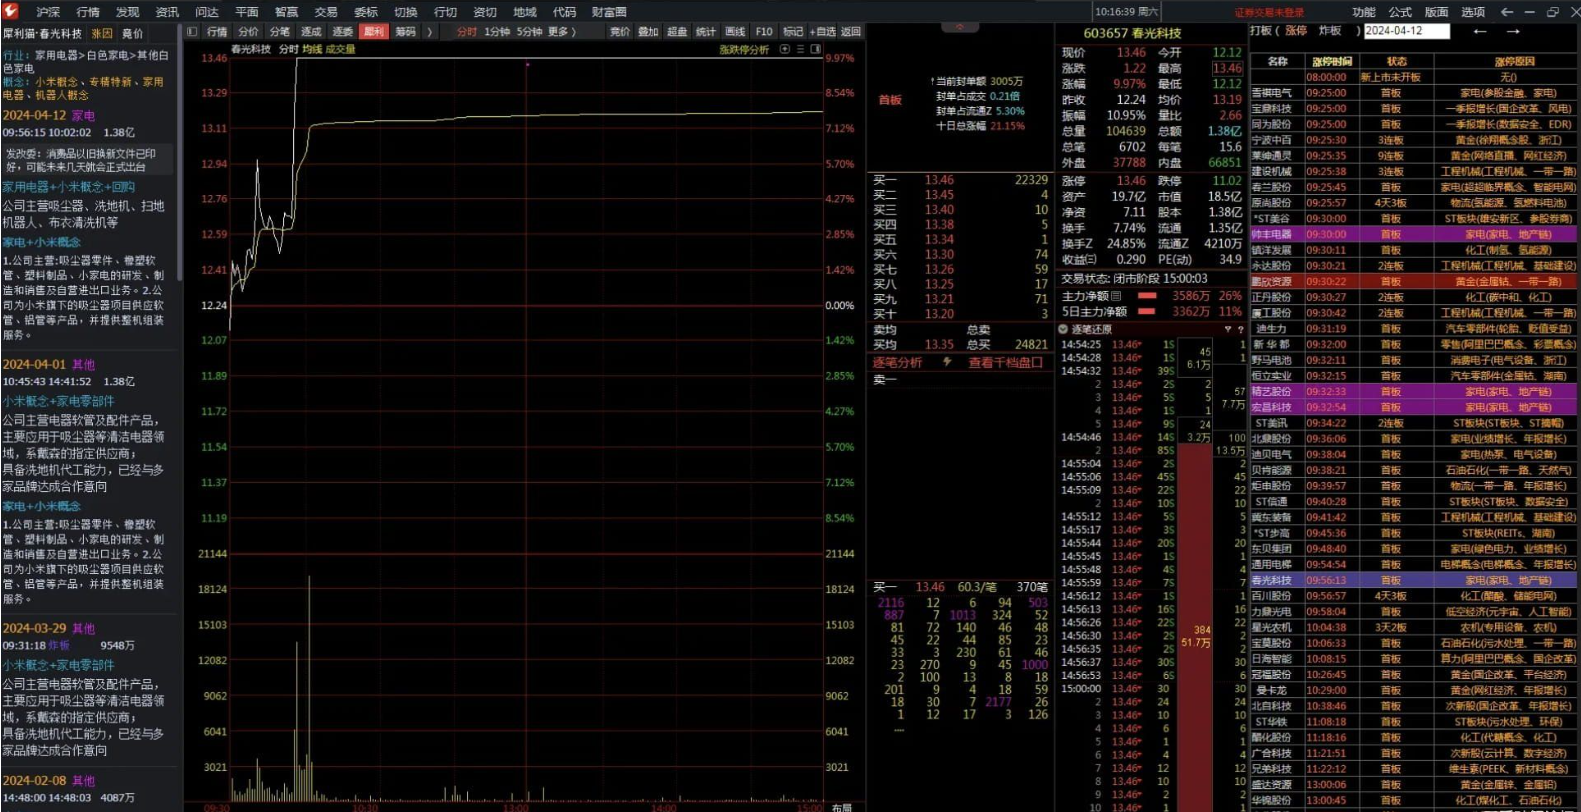
Task: Click the date field showing 2024-04-12
Action: [1406, 31]
